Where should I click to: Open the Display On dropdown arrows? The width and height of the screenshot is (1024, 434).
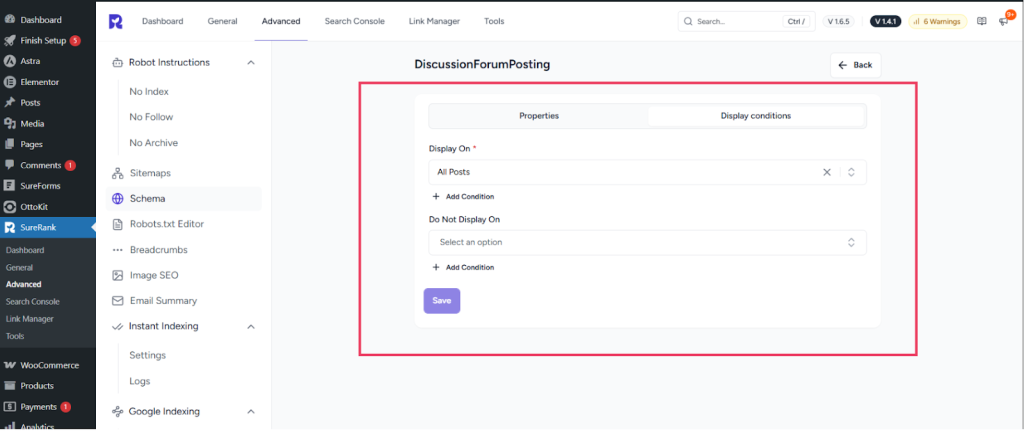pyautogui.click(x=851, y=172)
